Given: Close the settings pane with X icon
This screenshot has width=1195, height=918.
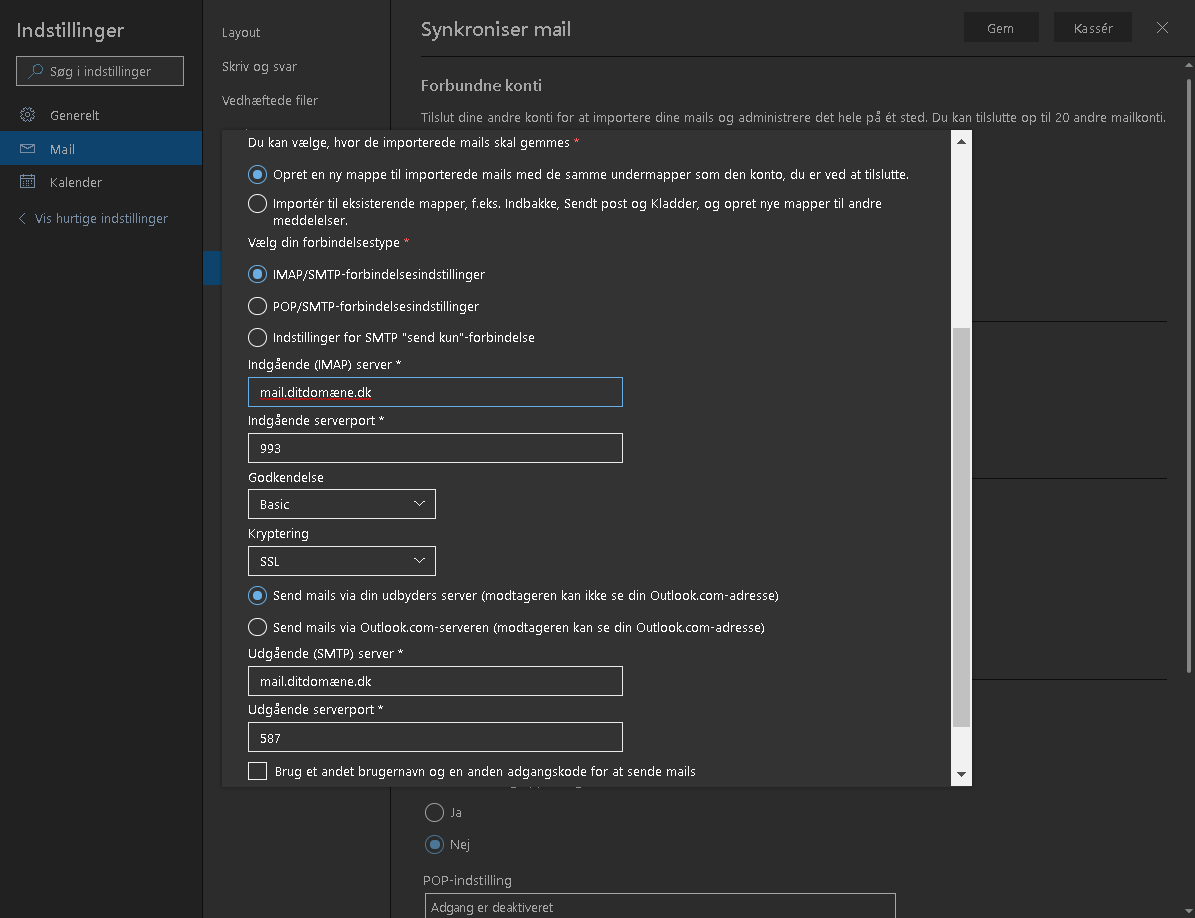Looking at the screenshot, I should [x=1162, y=28].
